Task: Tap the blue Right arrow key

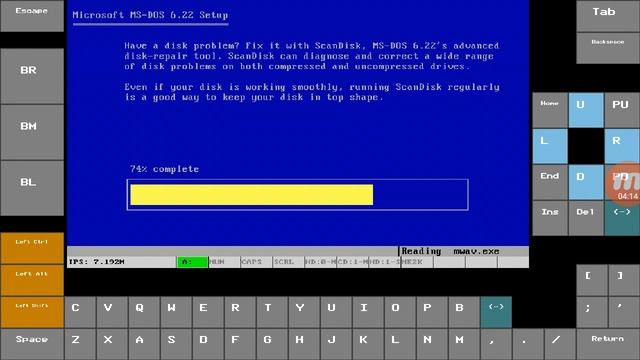Action: coord(622,146)
